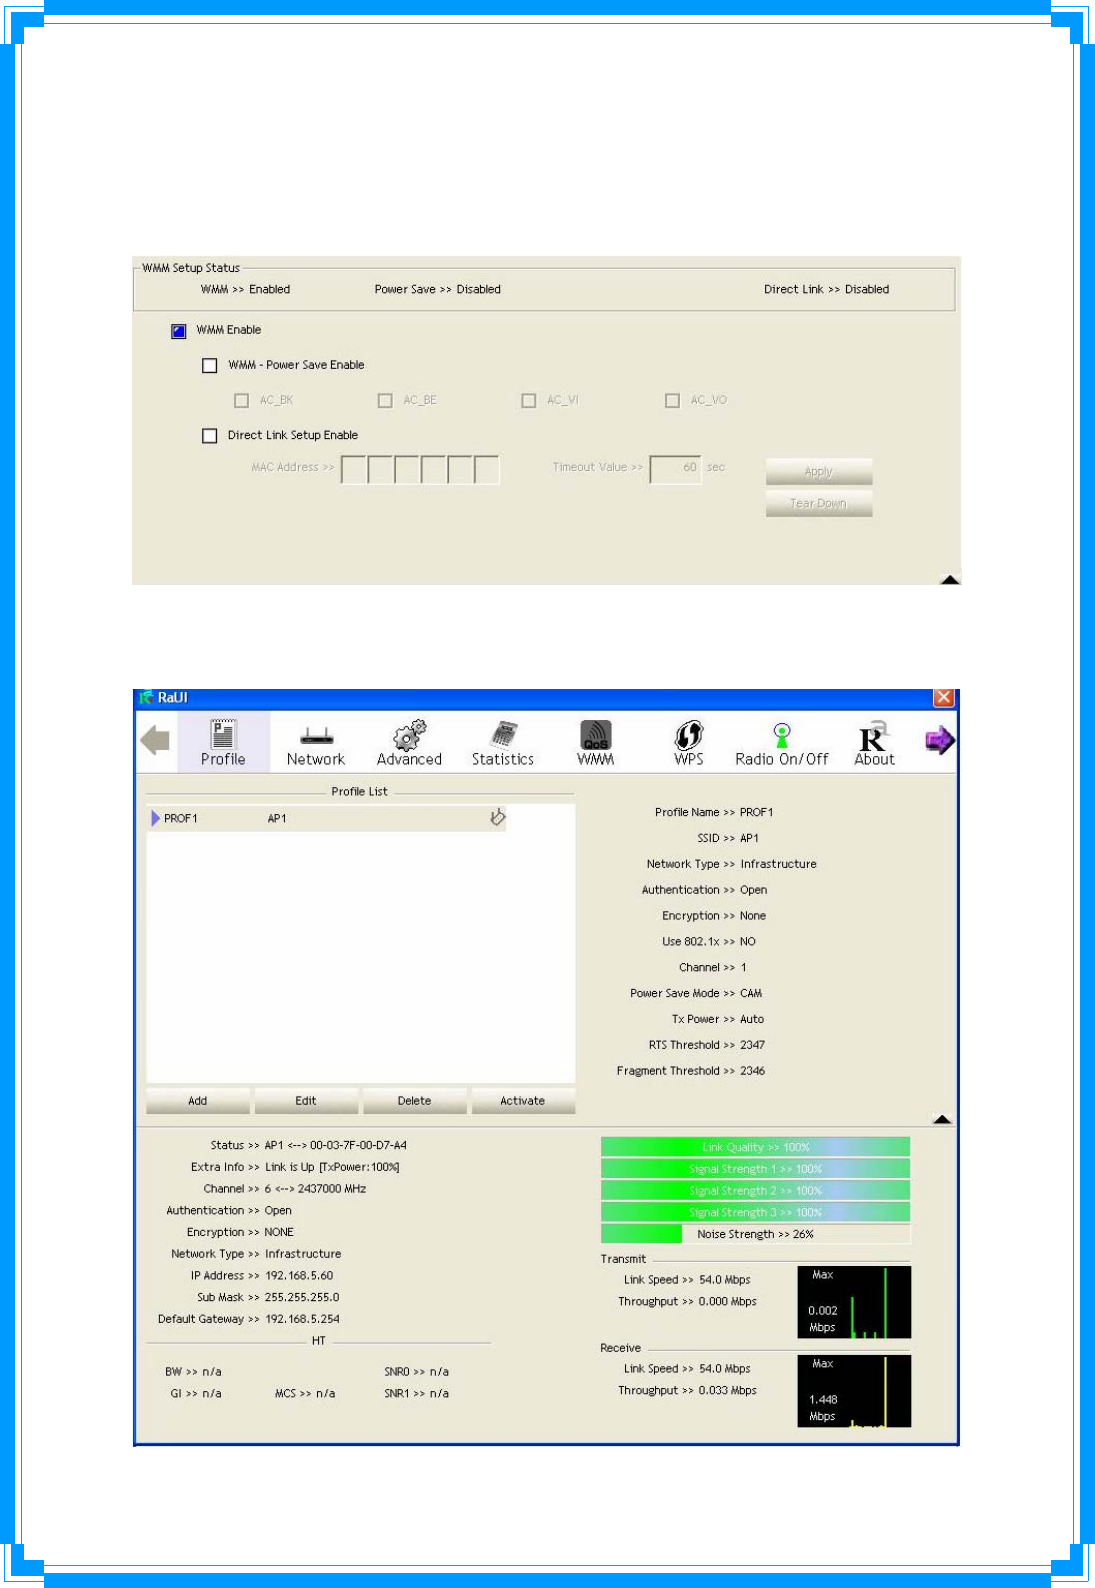Click the Add profile button
Image resolution: width=1095 pixels, height=1588 pixels.
click(198, 1101)
